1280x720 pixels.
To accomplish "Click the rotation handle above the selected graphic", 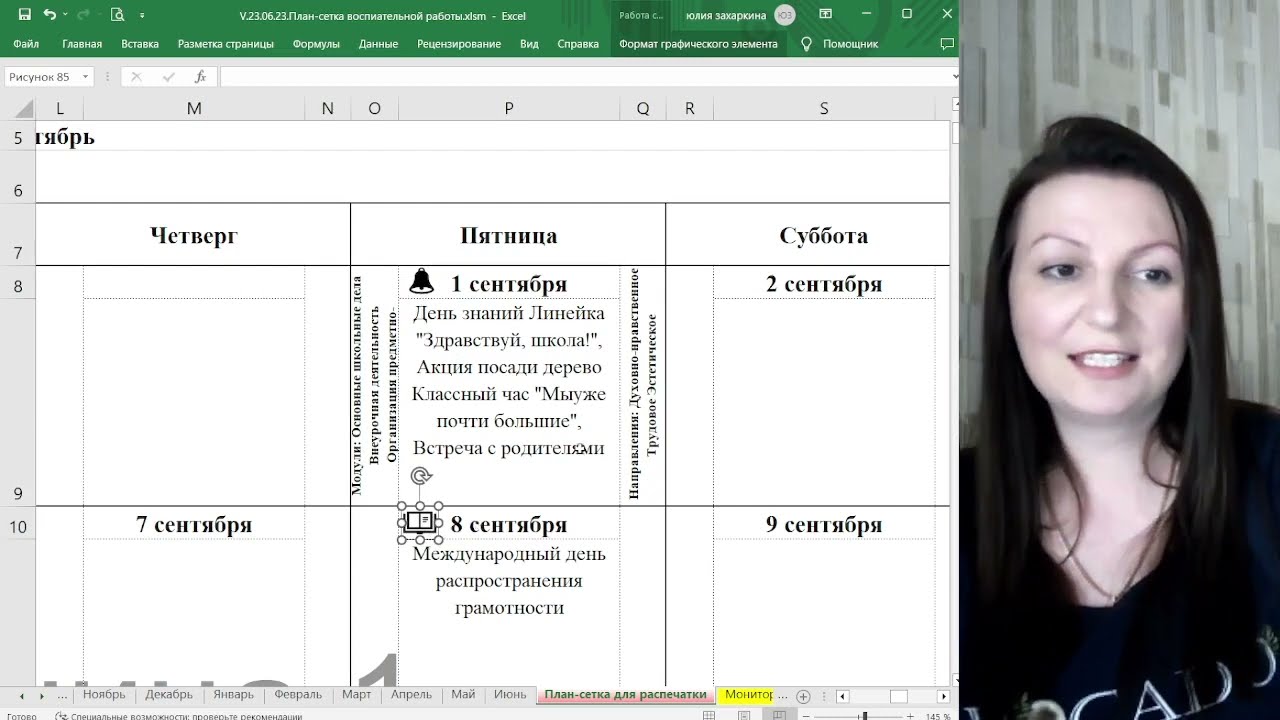I will pyautogui.click(x=421, y=477).
